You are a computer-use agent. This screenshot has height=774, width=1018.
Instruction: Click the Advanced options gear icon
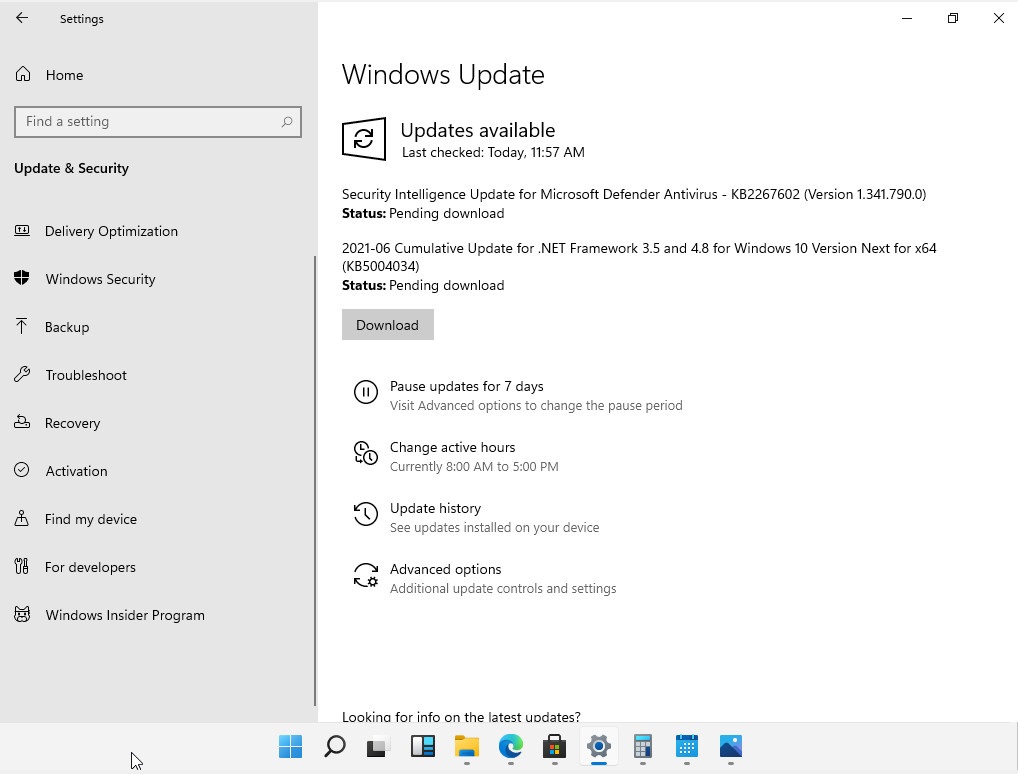click(366, 575)
